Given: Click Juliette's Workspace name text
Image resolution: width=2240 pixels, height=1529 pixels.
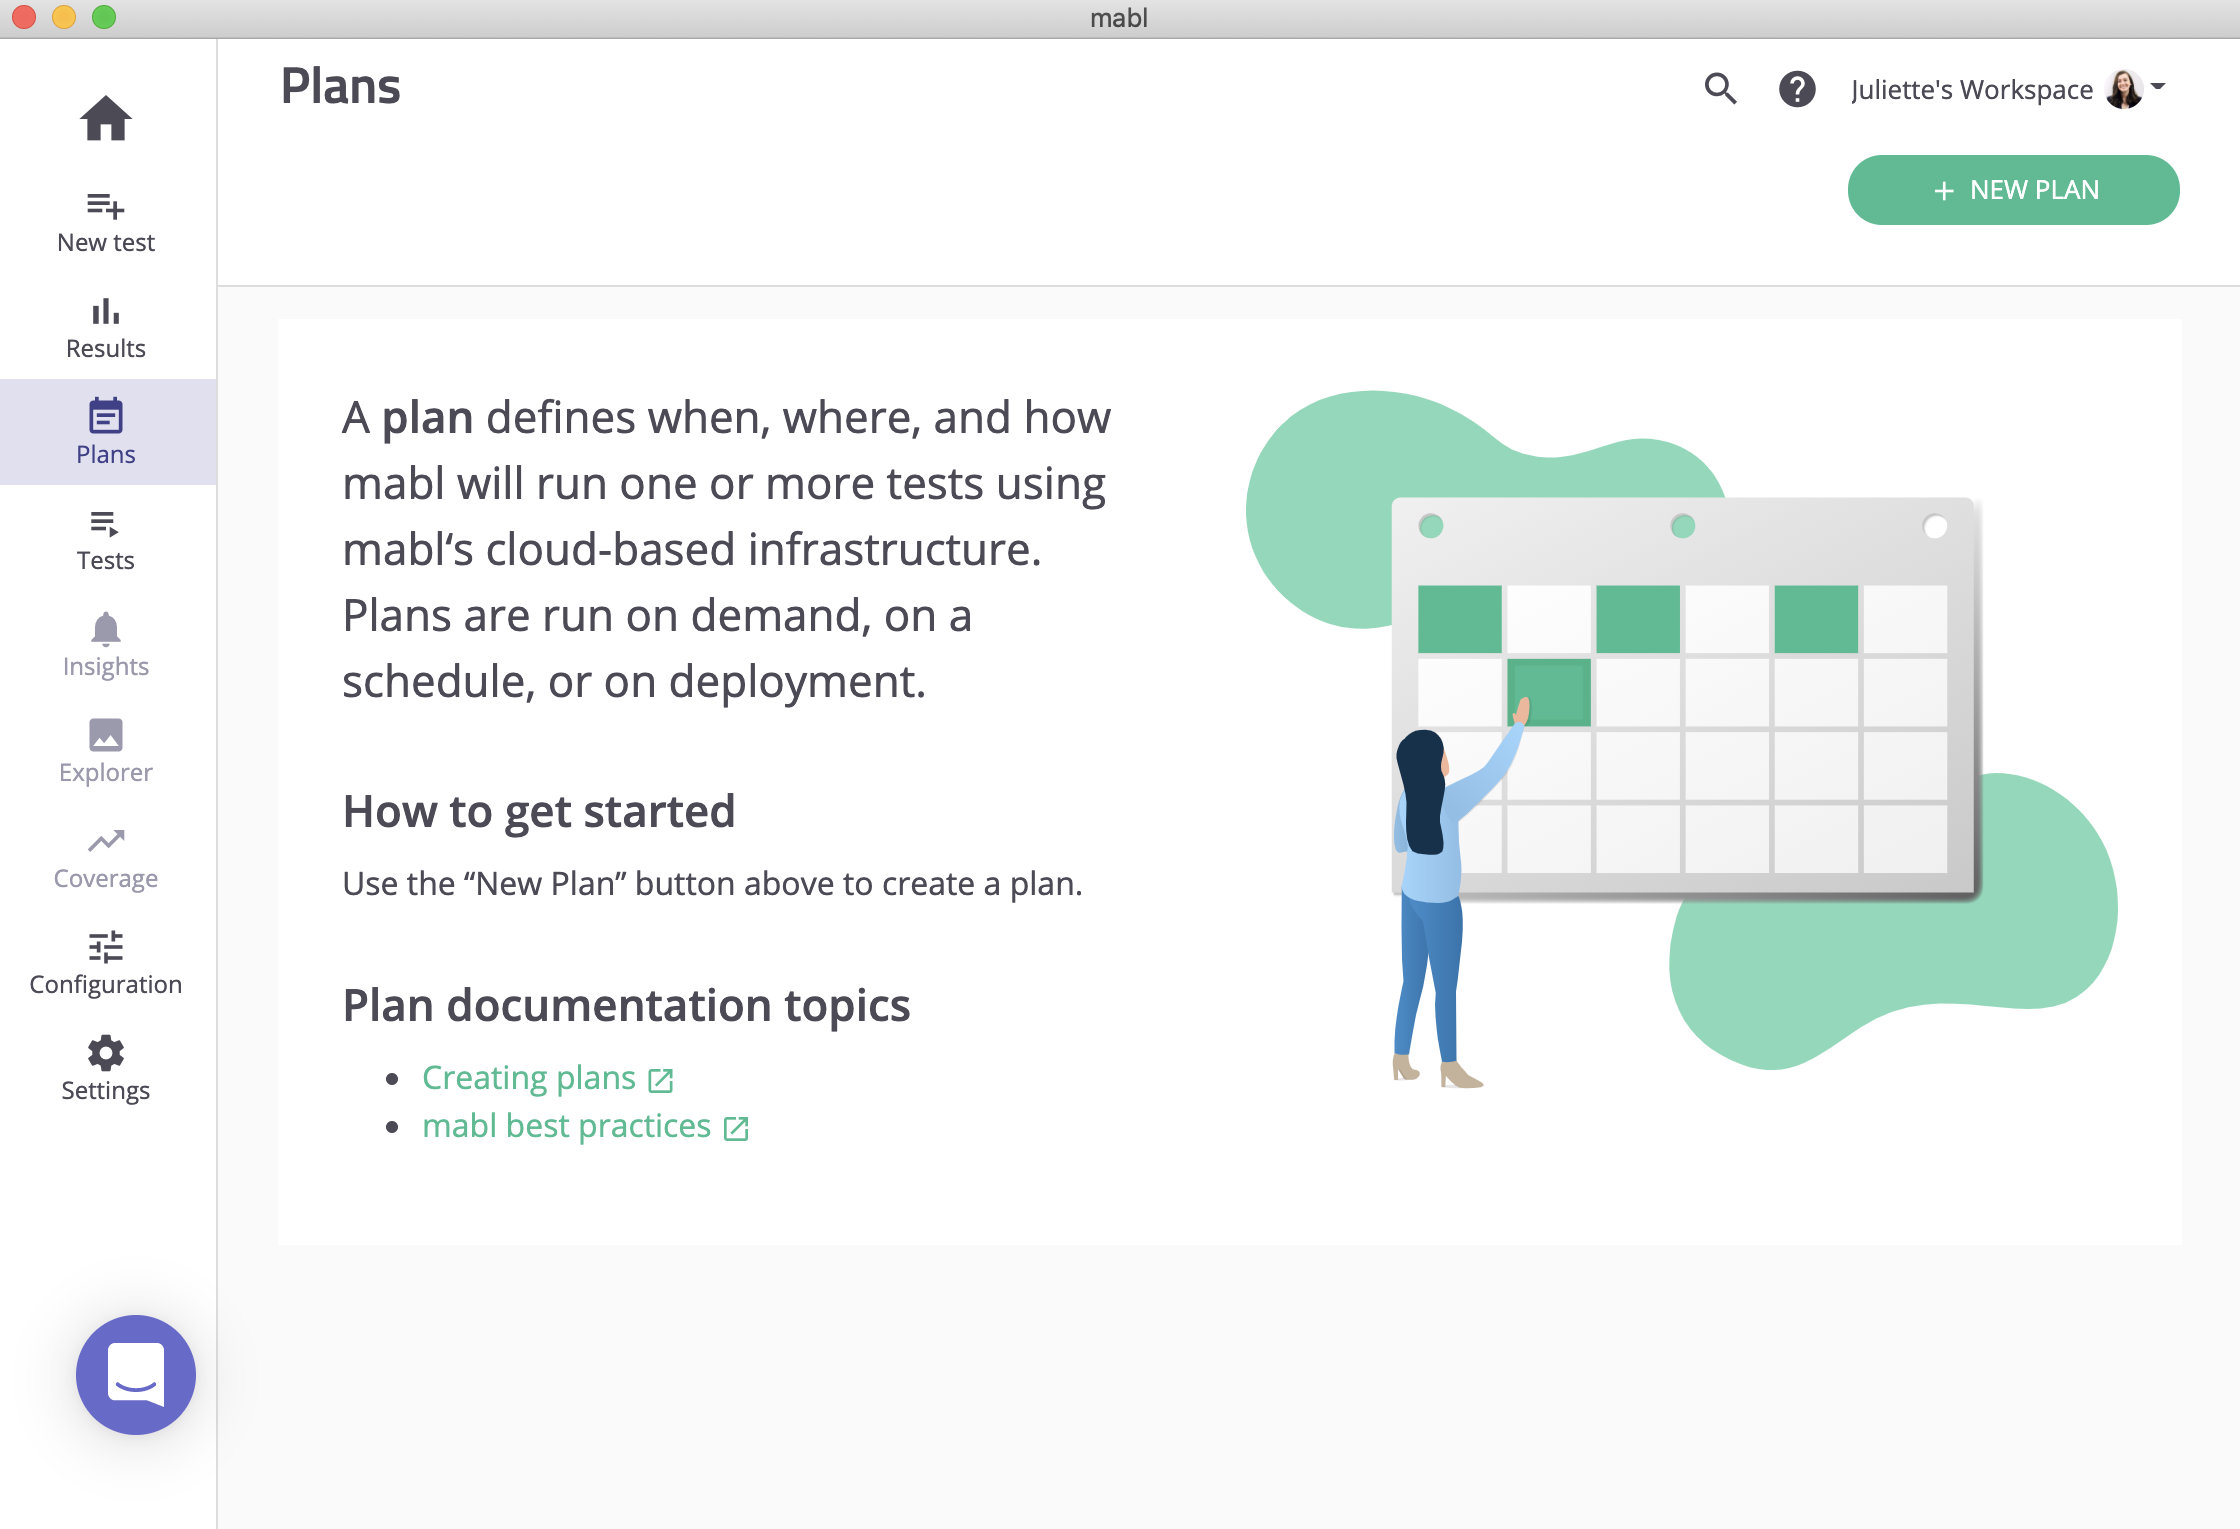Looking at the screenshot, I should [1971, 90].
